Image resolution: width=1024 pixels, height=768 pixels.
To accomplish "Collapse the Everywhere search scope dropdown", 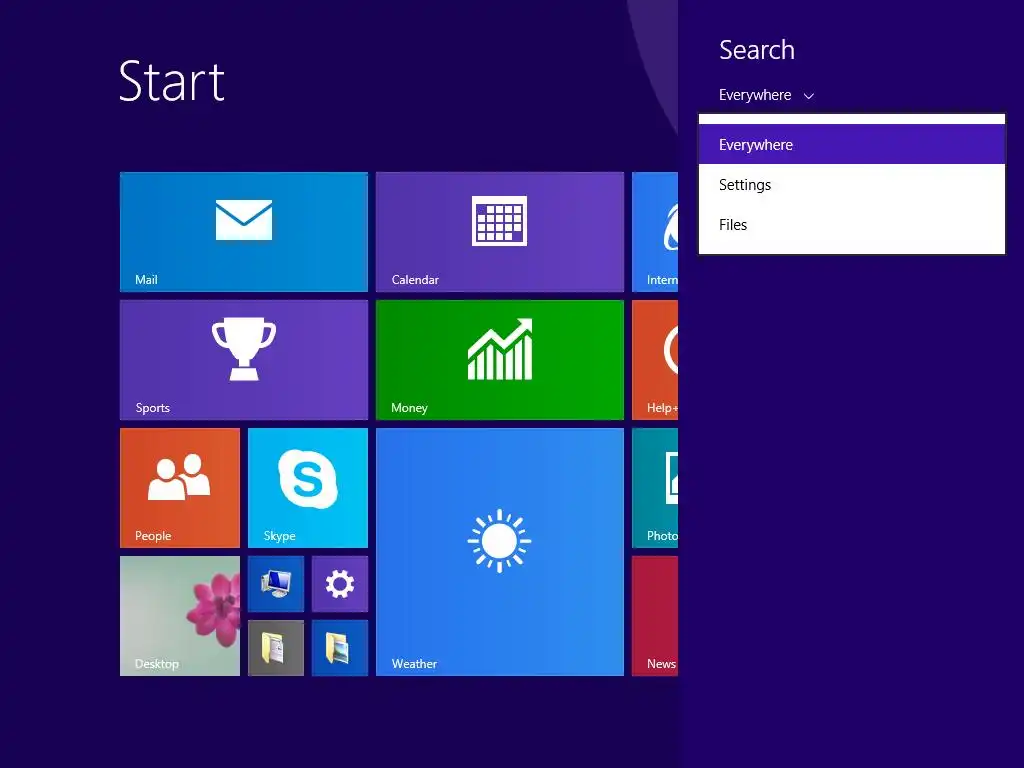I will (766, 95).
